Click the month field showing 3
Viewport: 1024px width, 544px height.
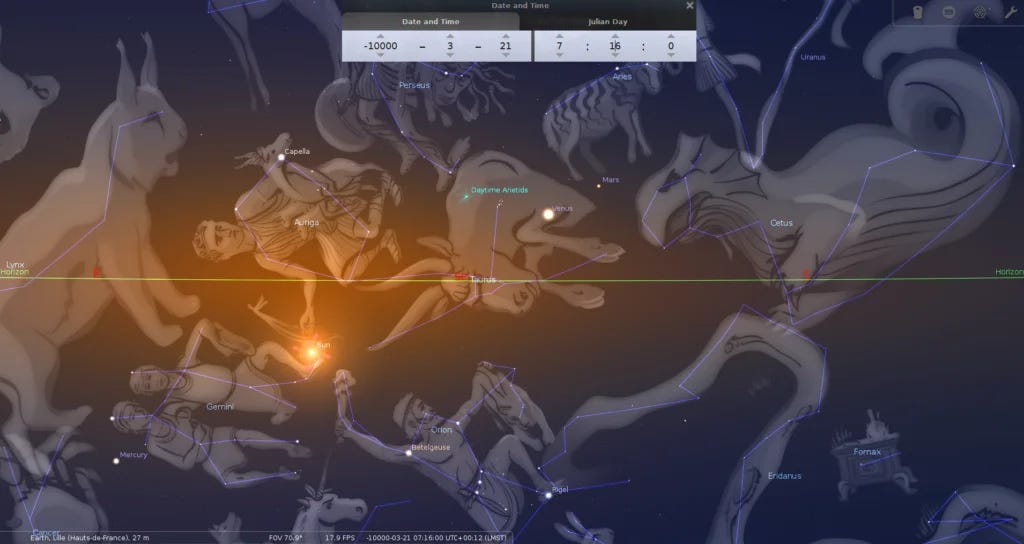click(450, 46)
